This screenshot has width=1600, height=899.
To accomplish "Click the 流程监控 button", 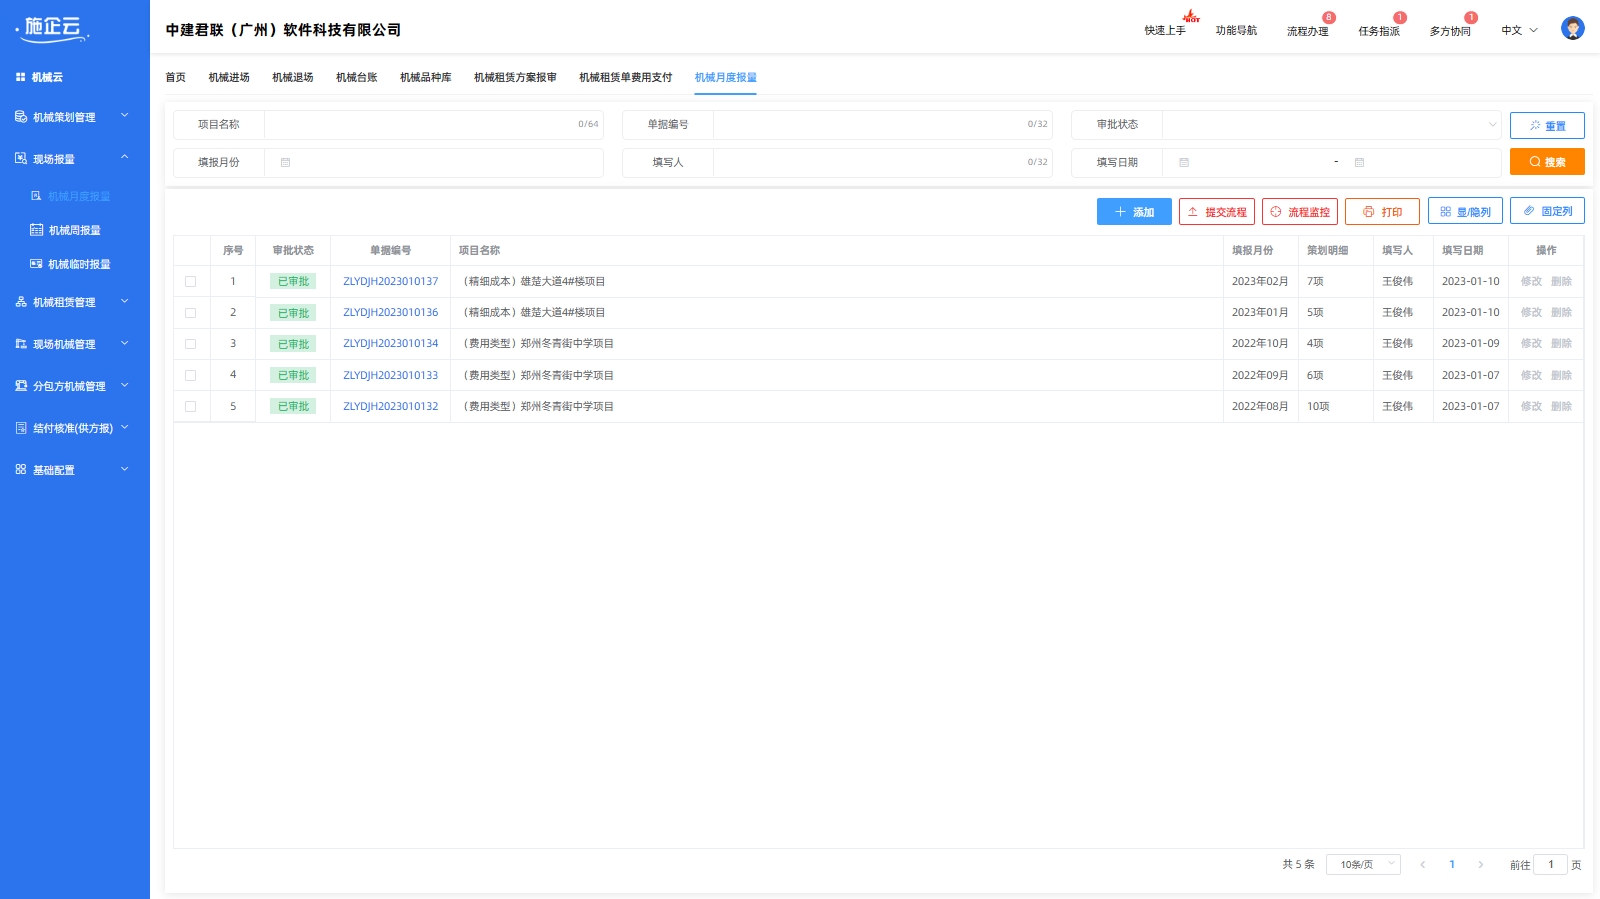I will [x=1299, y=212].
